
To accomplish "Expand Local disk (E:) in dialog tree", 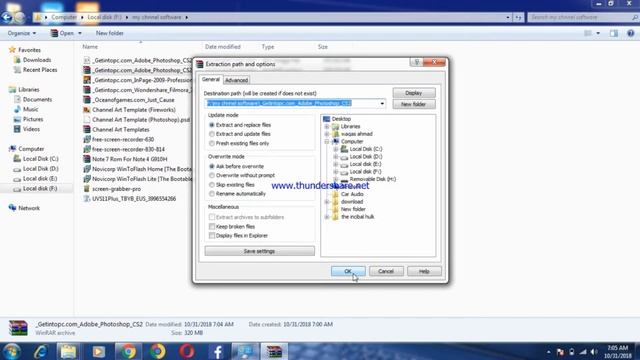I will (x=336, y=164).
